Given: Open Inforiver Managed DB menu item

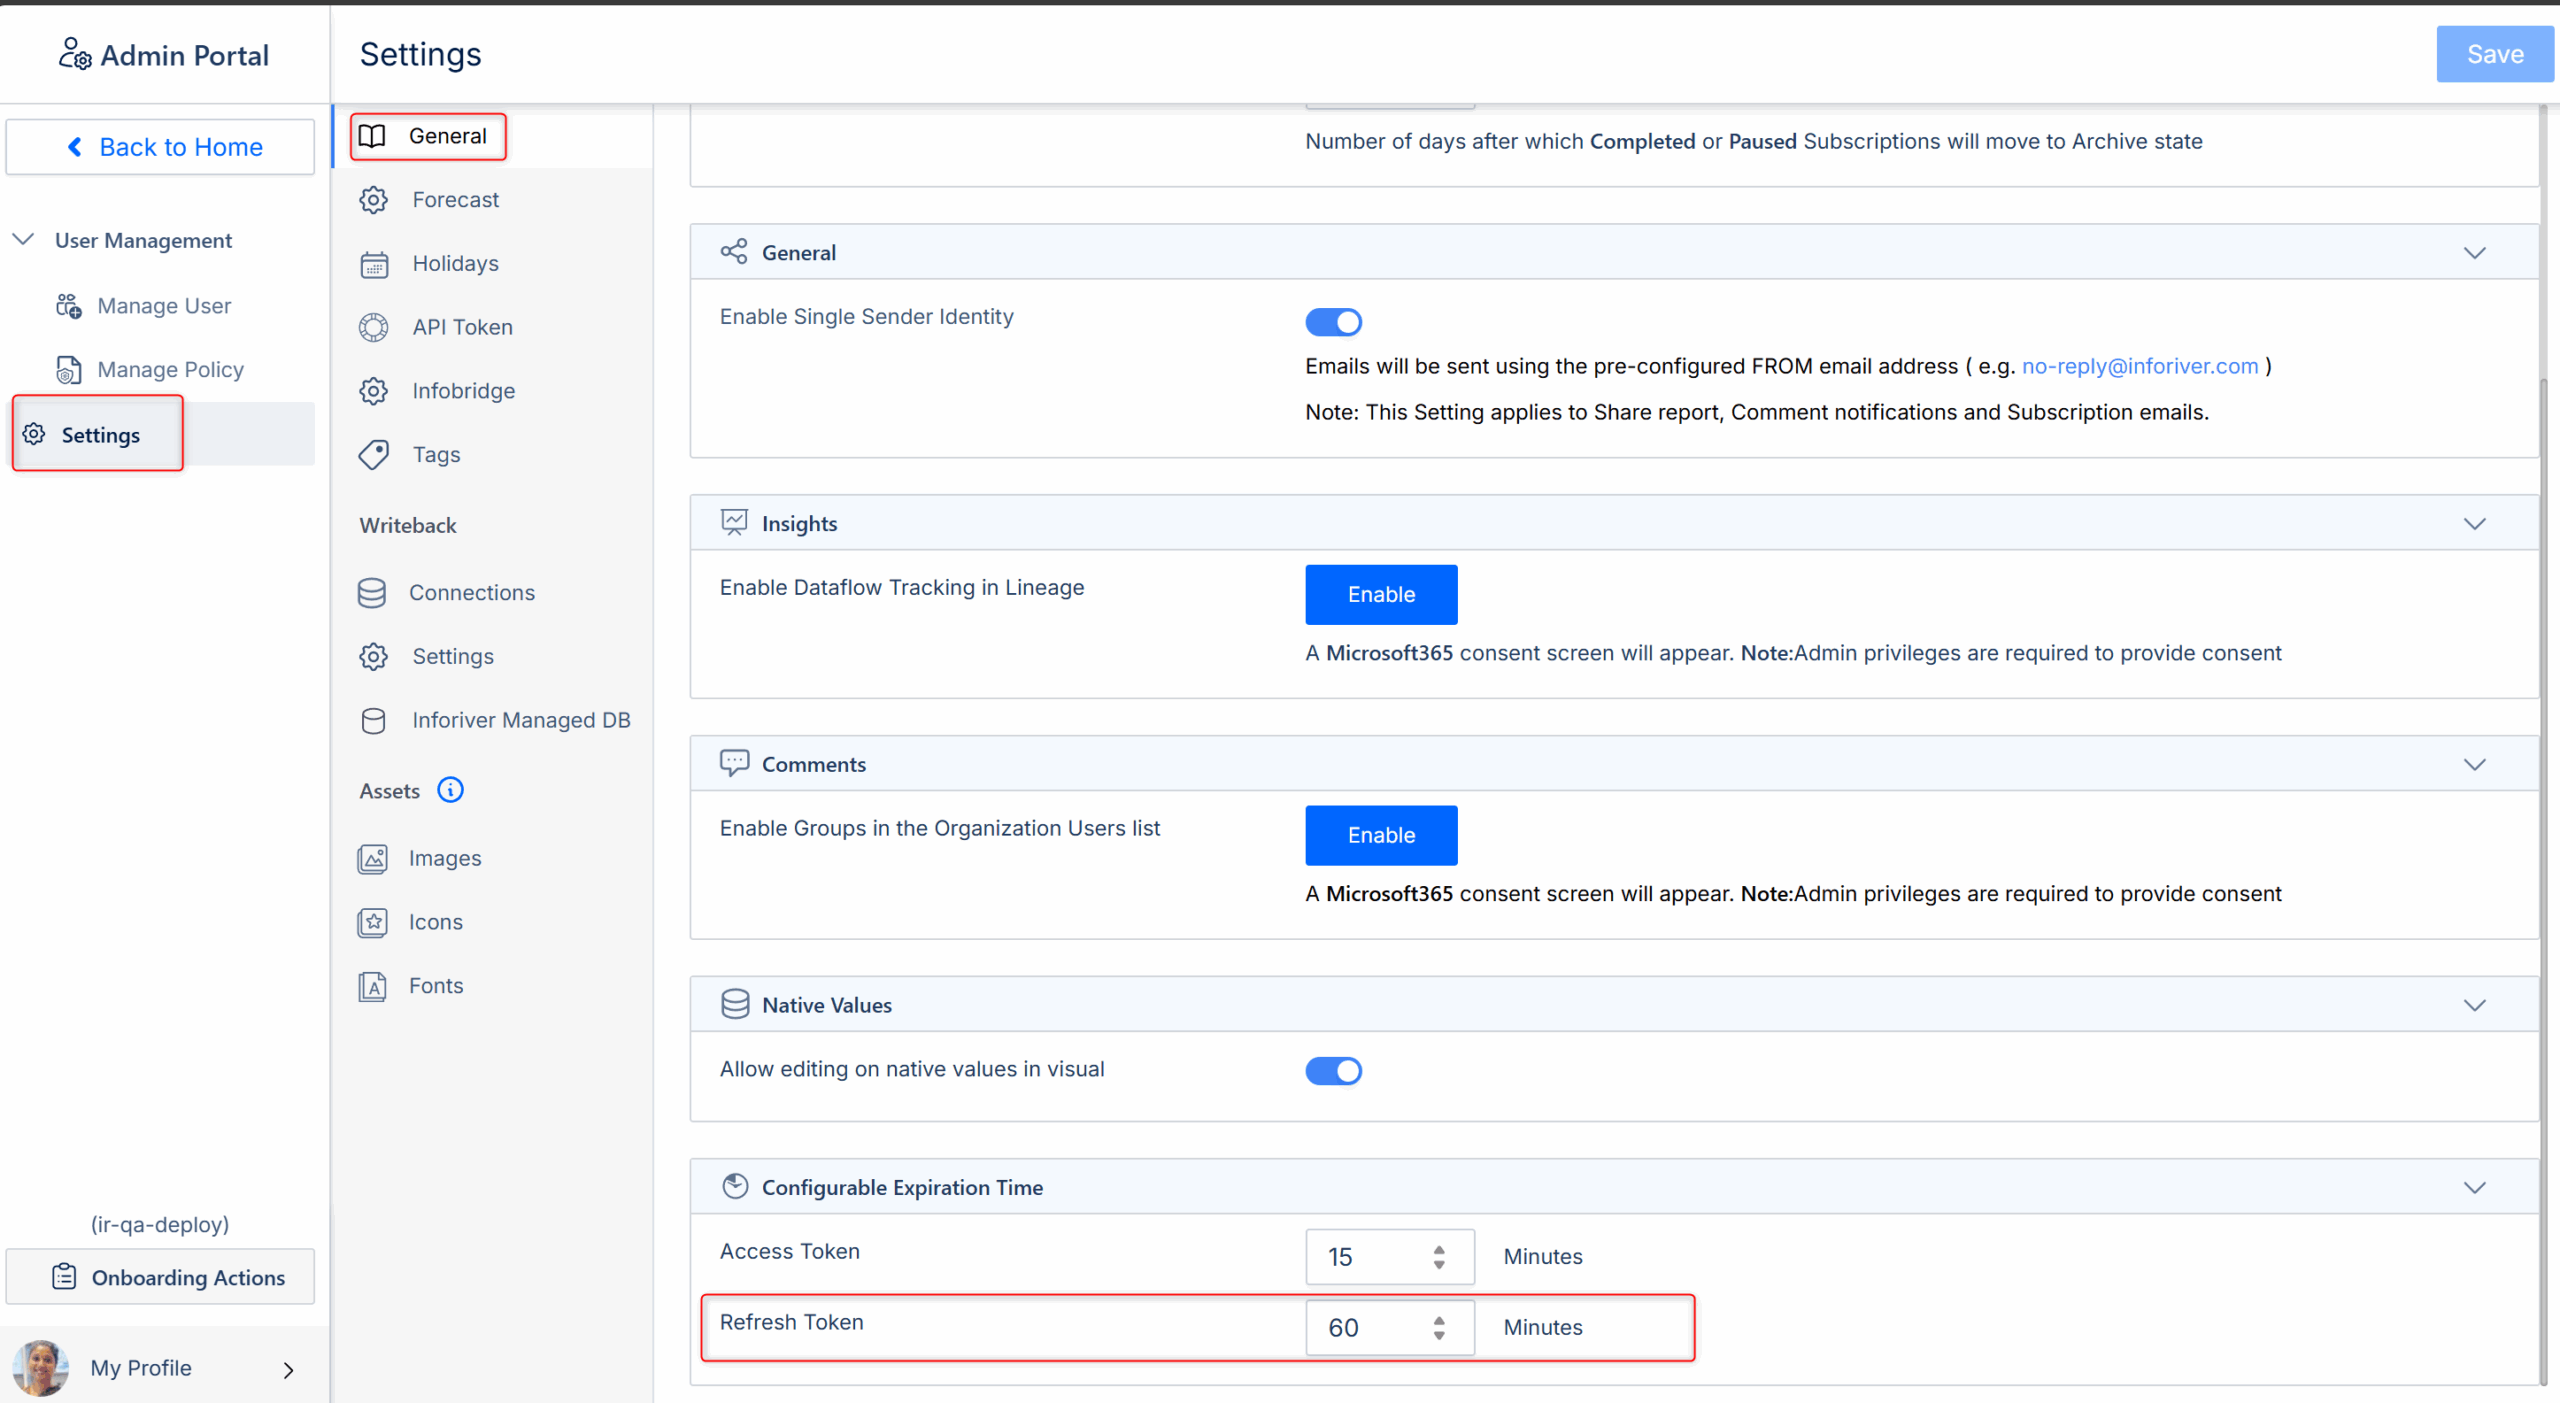Looking at the screenshot, I should [x=520, y=720].
